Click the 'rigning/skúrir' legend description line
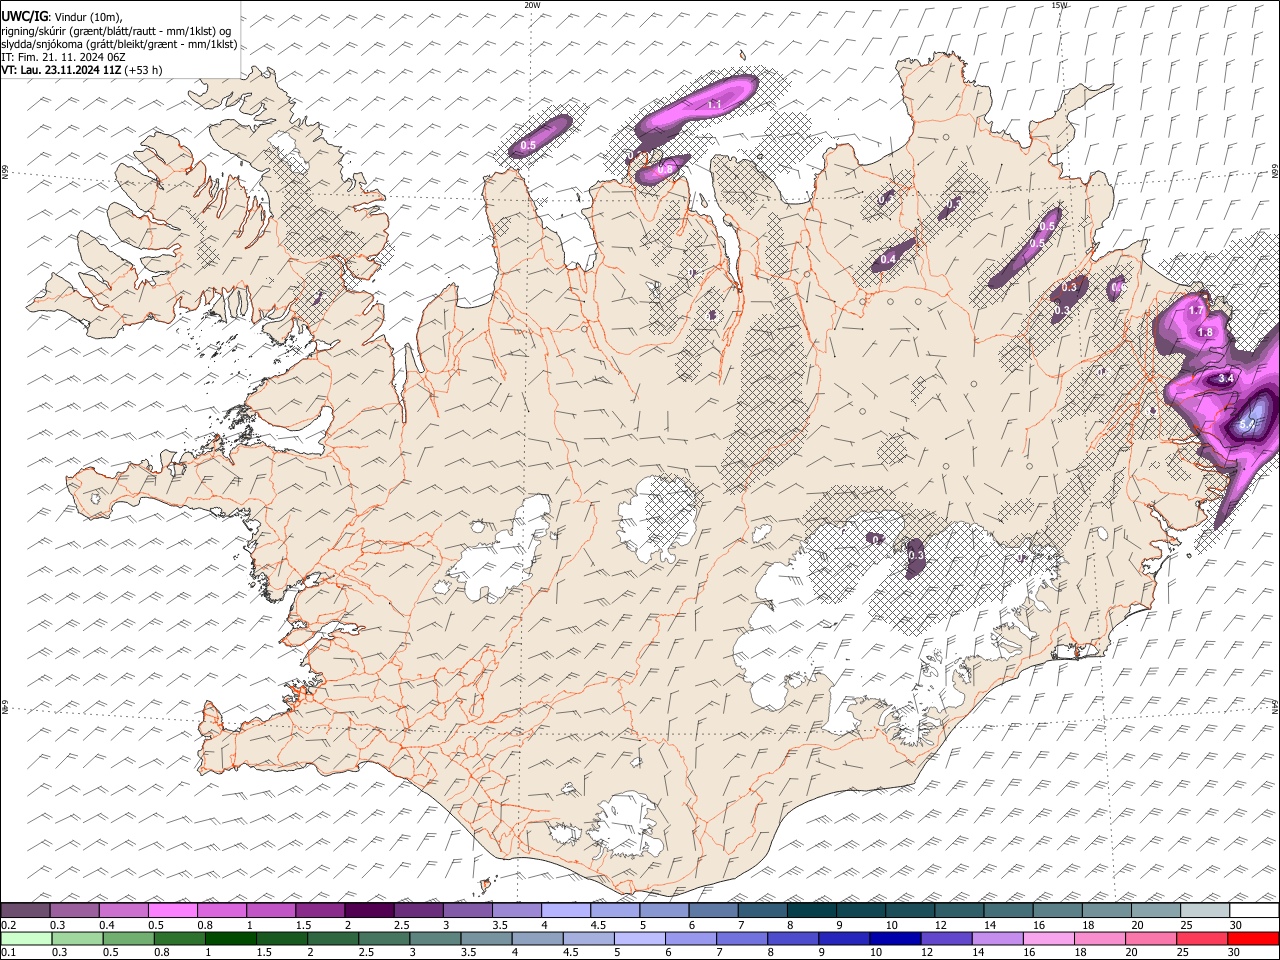 pyautogui.click(x=118, y=31)
